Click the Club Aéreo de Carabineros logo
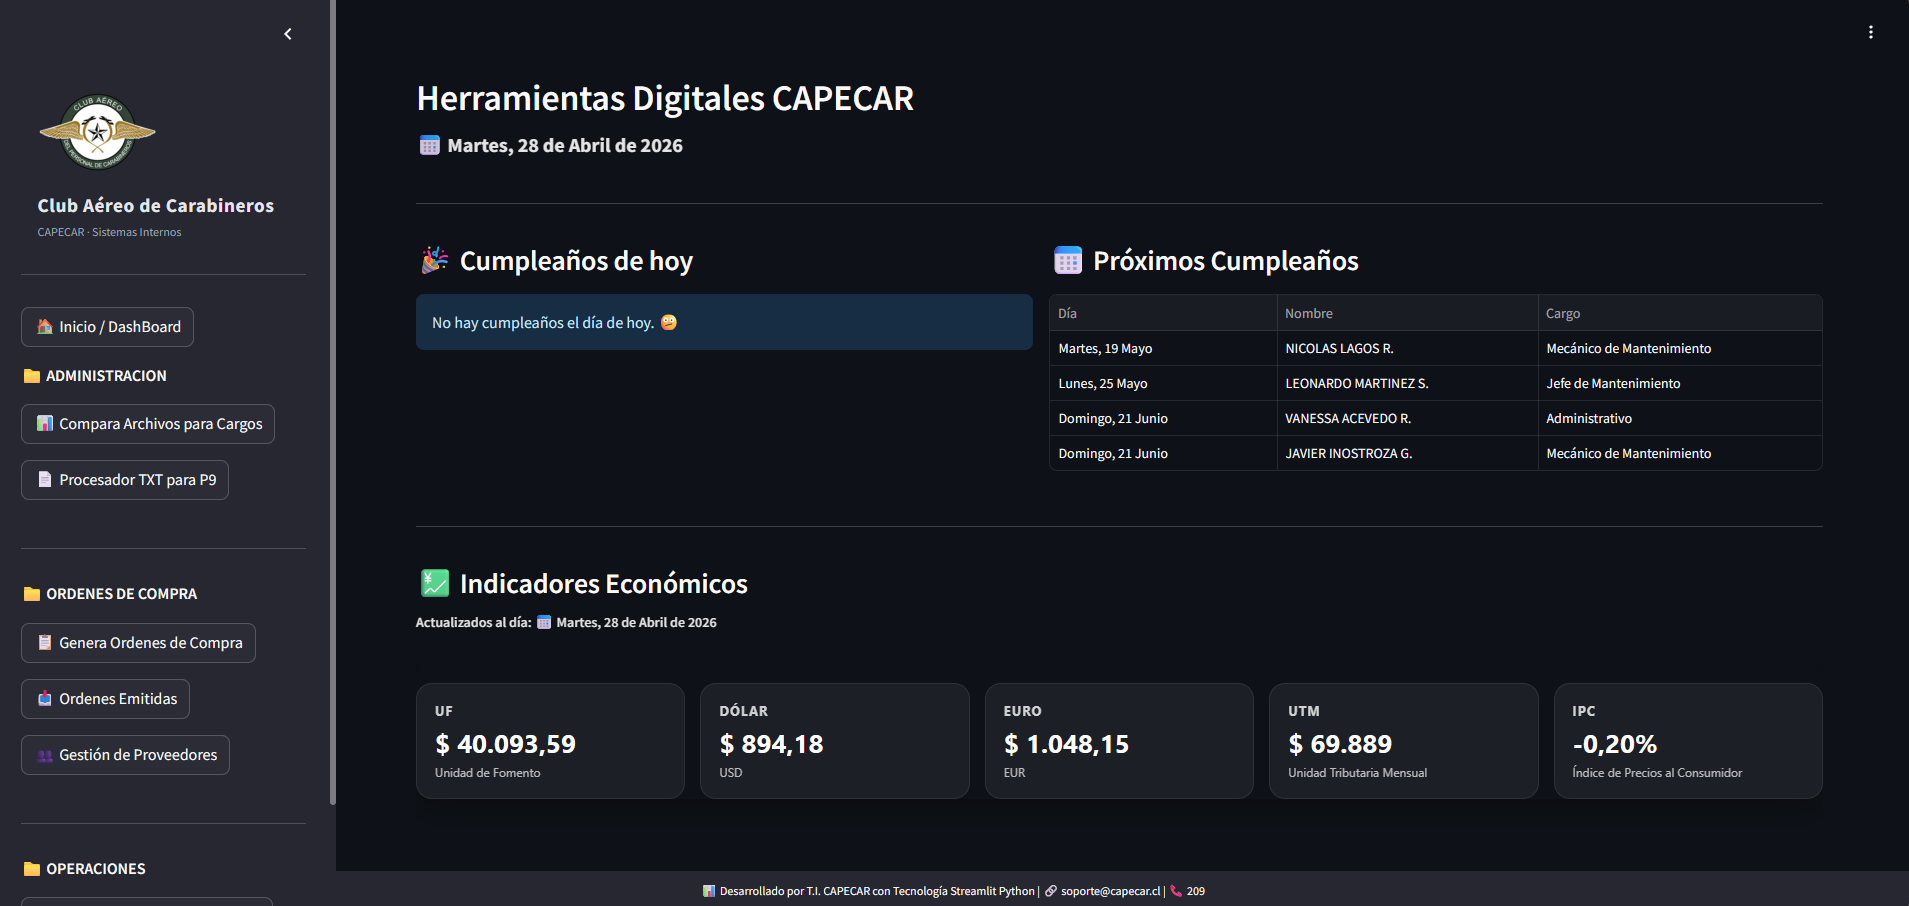The image size is (1909, 906). (97, 131)
